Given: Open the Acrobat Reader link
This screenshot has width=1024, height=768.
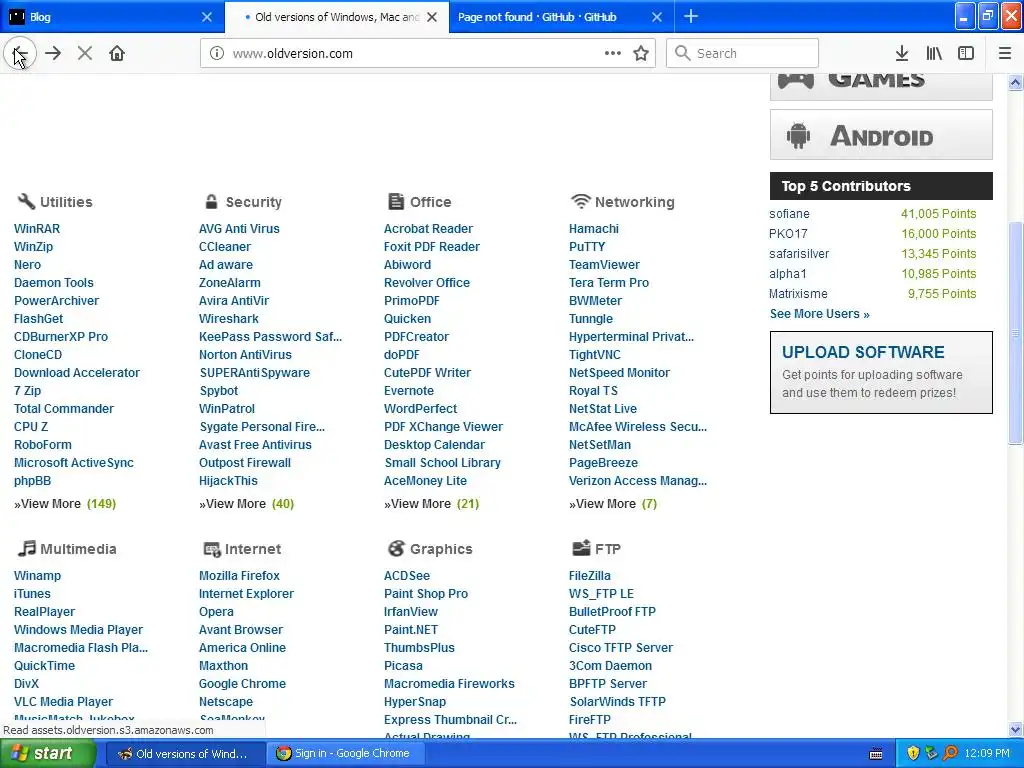Looking at the screenshot, I should click(428, 229).
